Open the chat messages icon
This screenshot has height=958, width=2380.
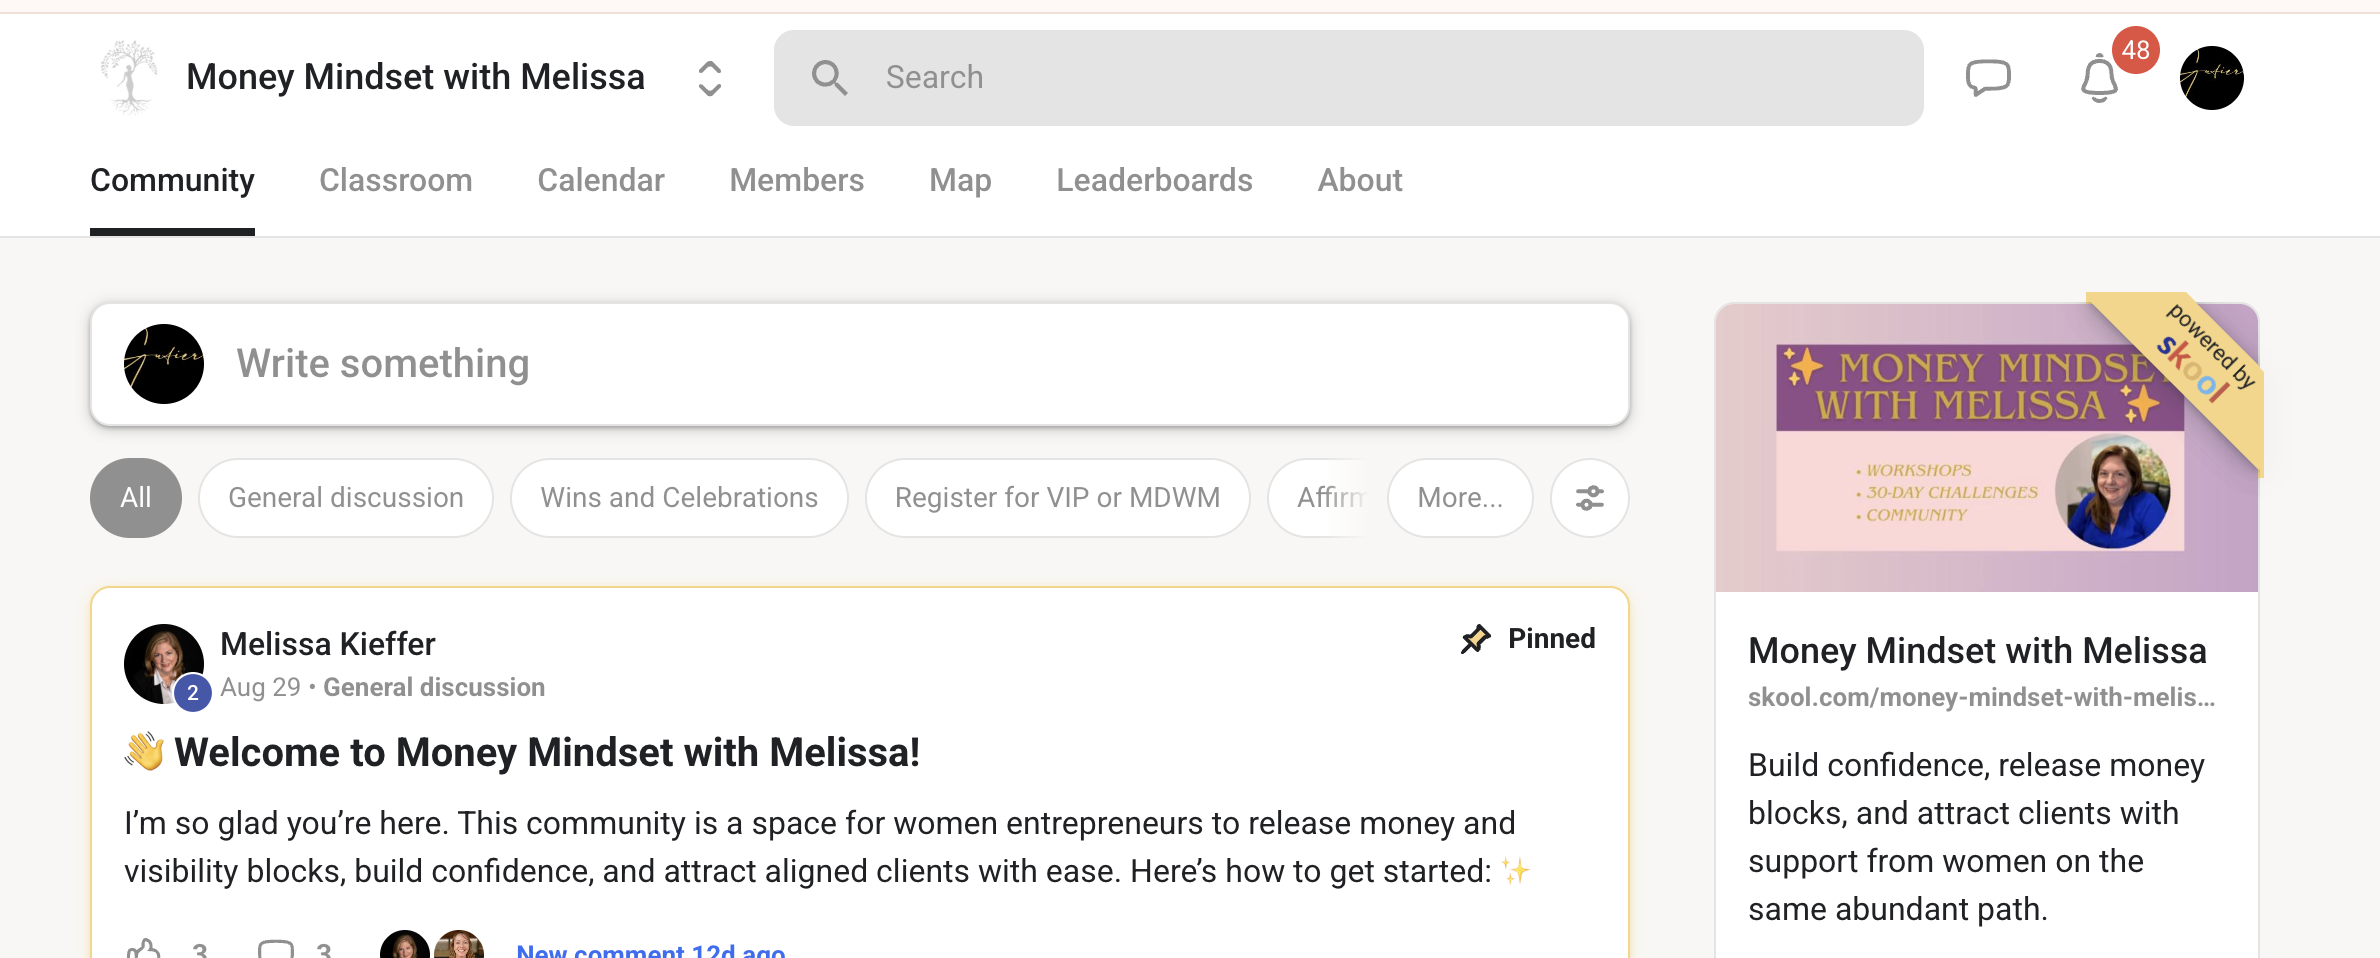(1987, 78)
